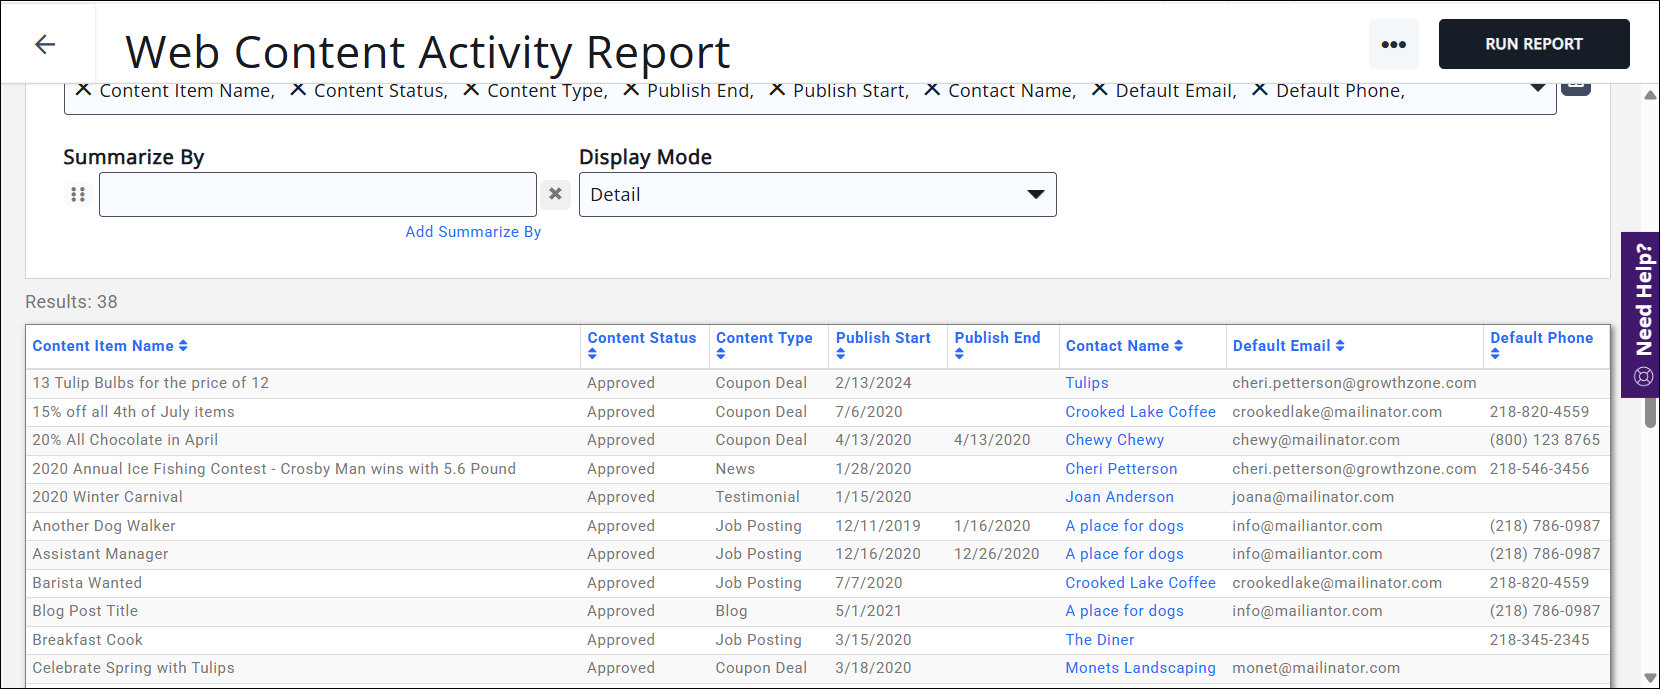Remove Content Status field tag
Image resolution: width=1660 pixels, height=689 pixels.
(298, 90)
